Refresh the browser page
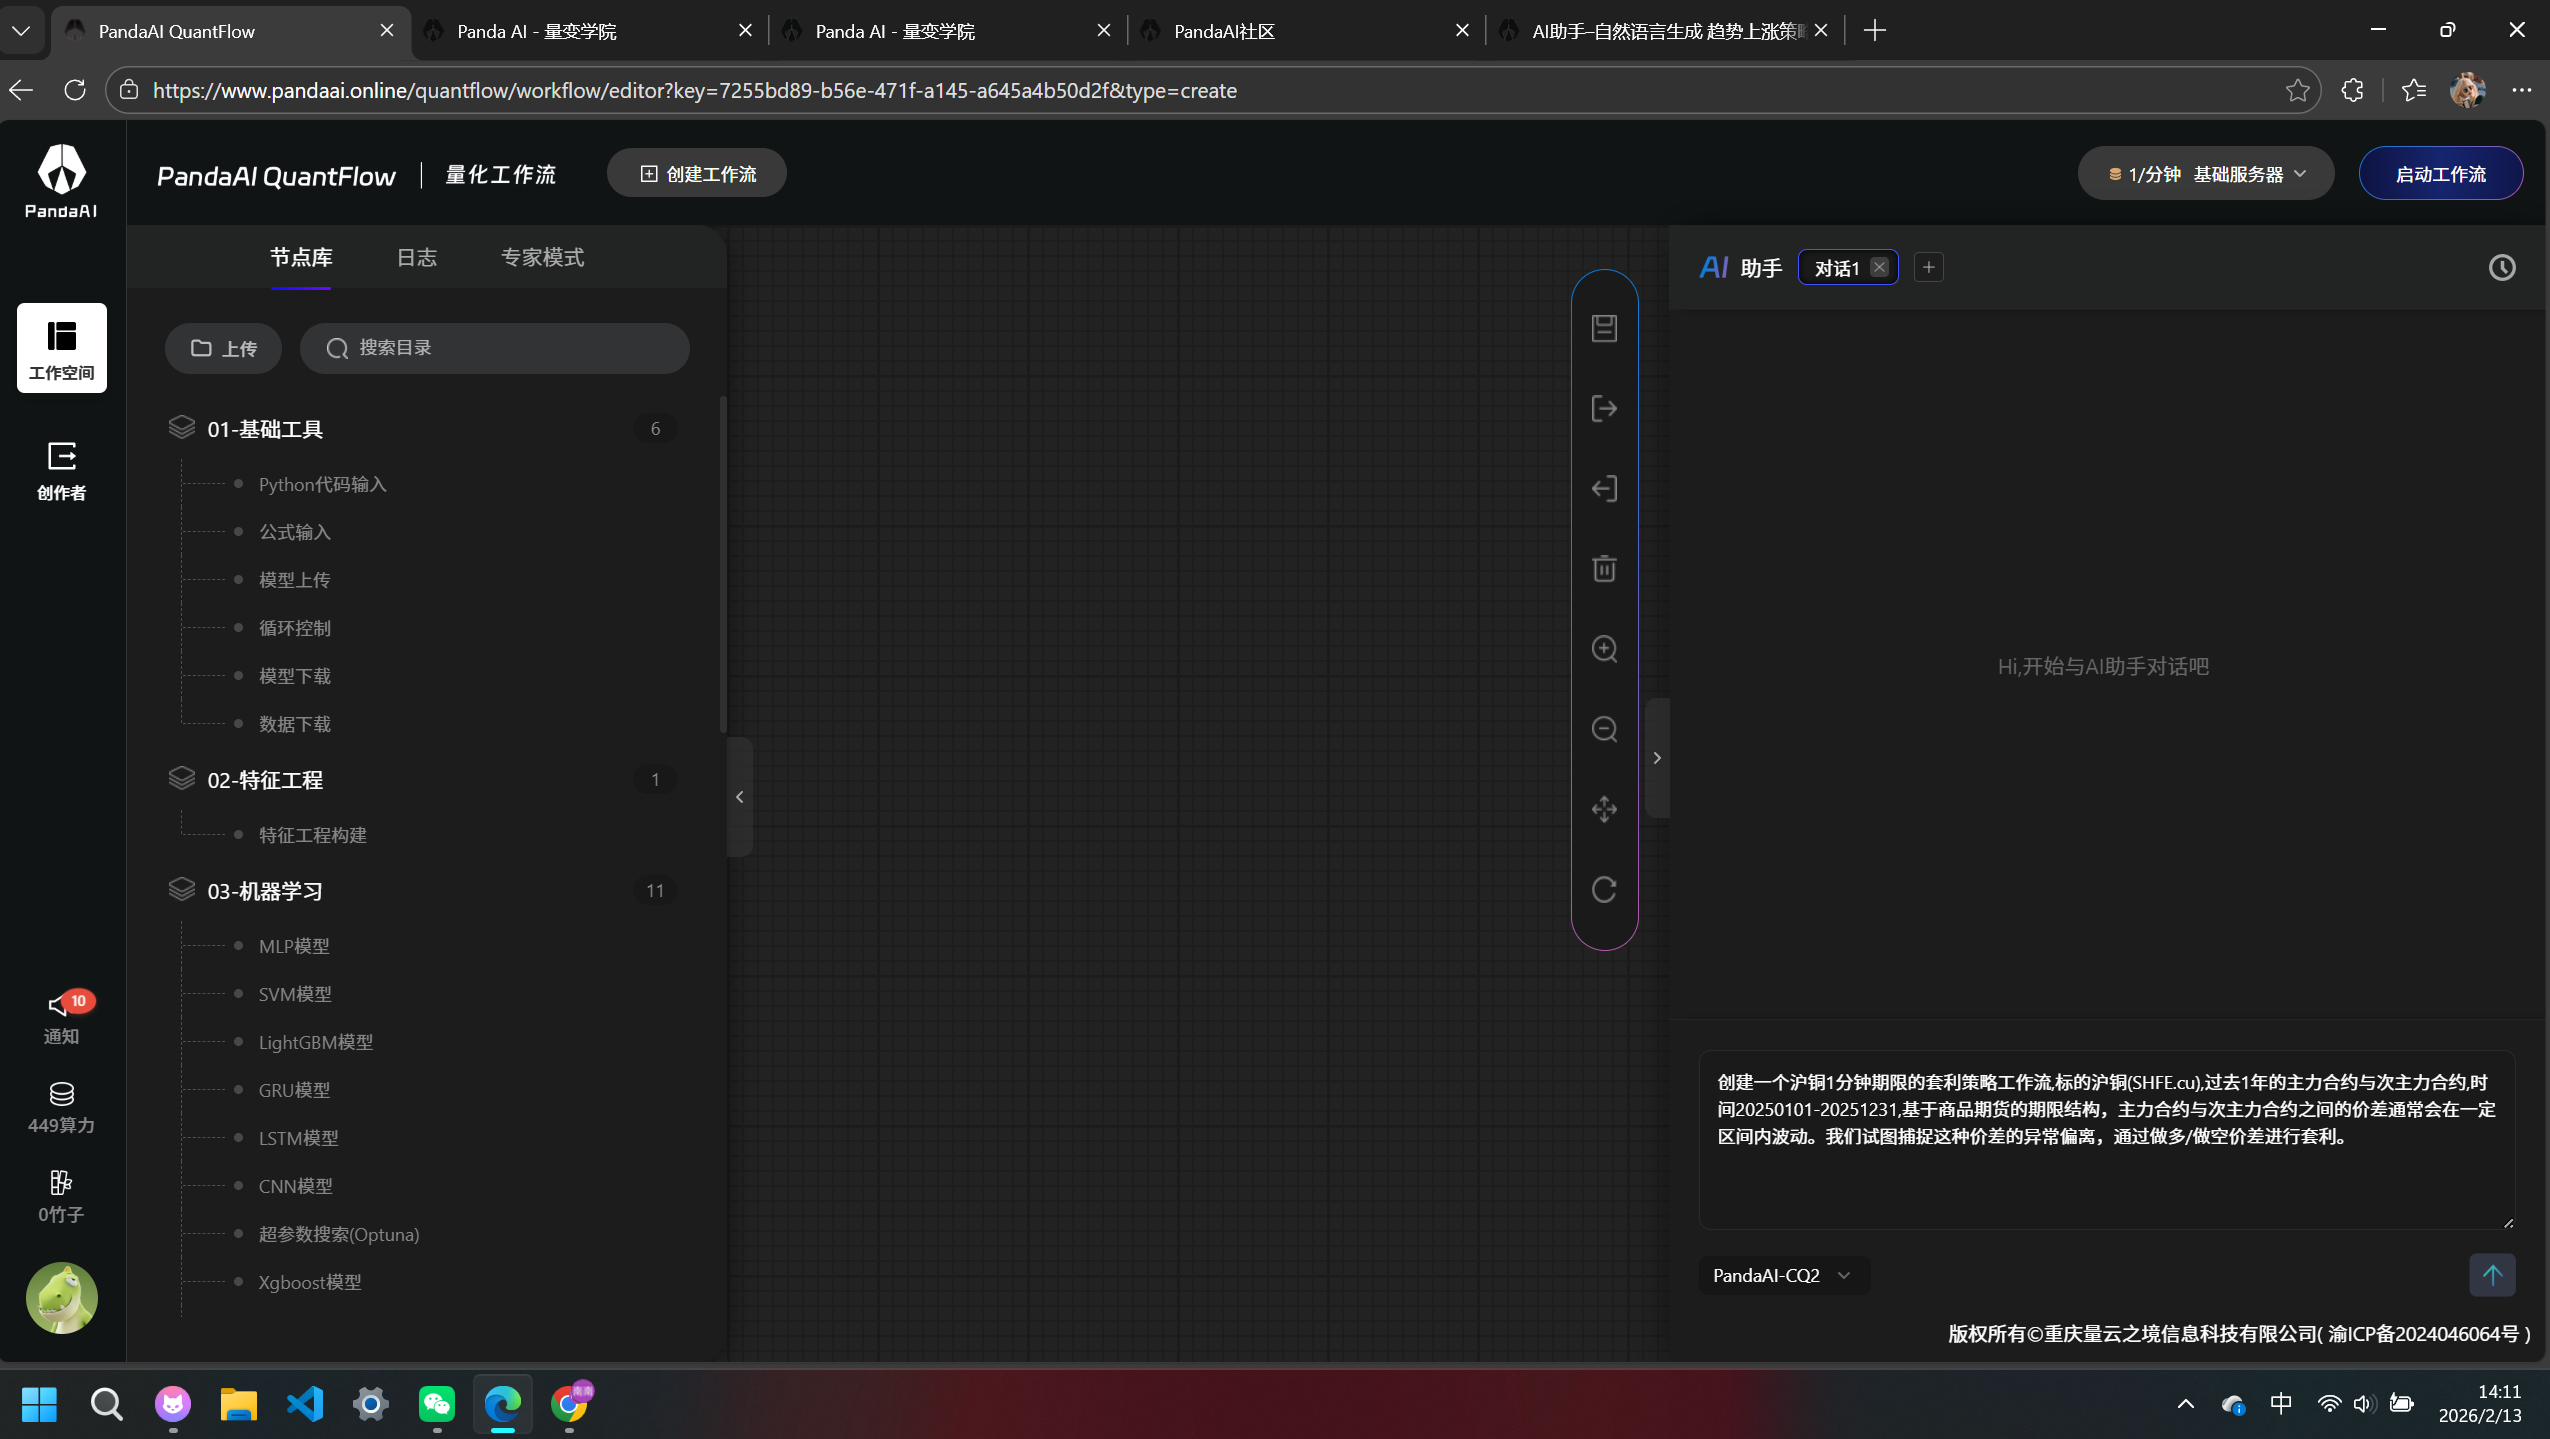Image resolution: width=2550 pixels, height=1439 pixels. pos(75,90)
